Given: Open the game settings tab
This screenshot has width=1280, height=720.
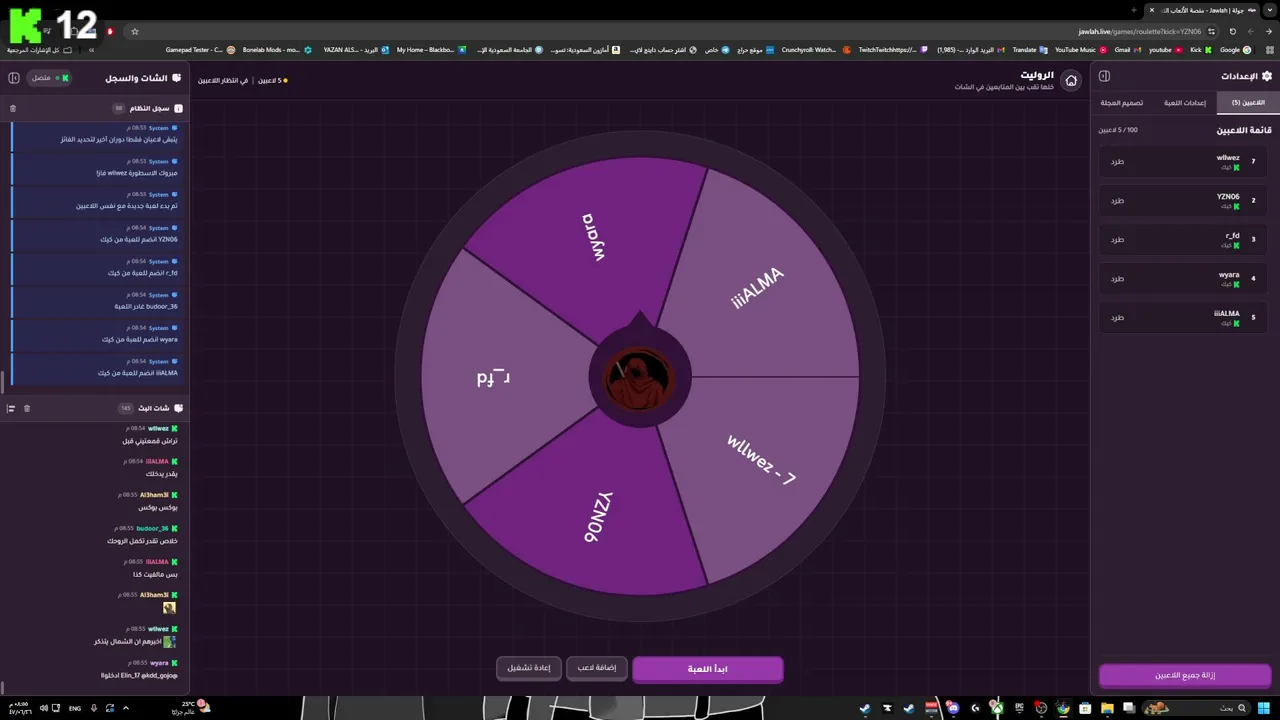Looking at the screenshot, I should pyautogui.click(x=1185, y=102).
